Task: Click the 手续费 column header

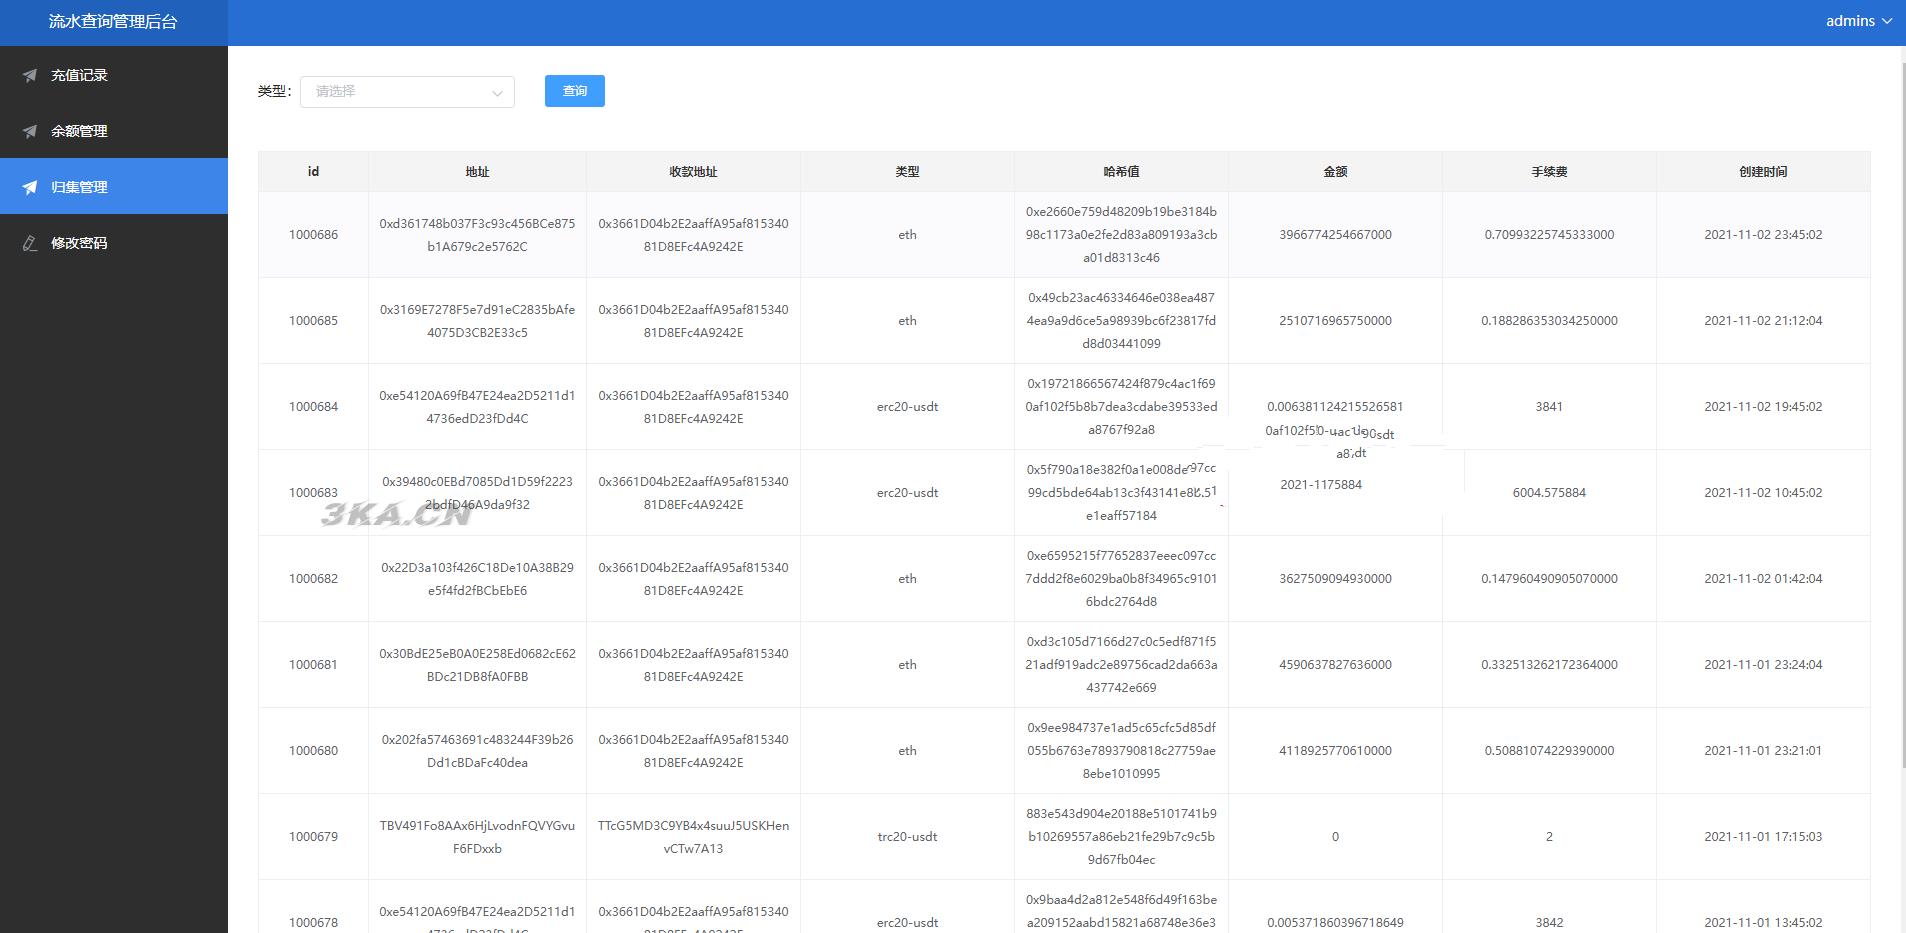Action: point(1549,172)
